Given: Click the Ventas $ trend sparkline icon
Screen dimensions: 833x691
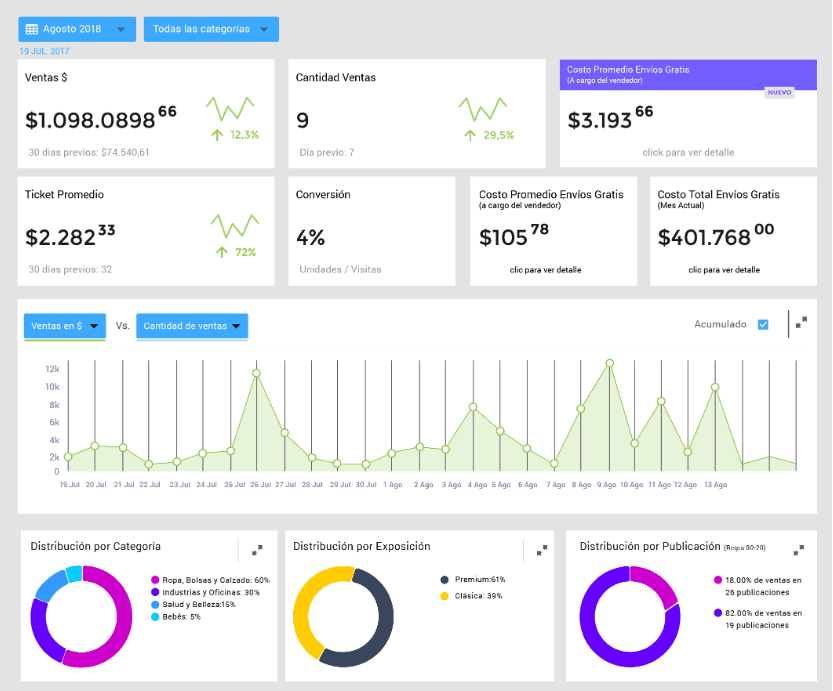Looking at the screenshot, I should point(230,108).
